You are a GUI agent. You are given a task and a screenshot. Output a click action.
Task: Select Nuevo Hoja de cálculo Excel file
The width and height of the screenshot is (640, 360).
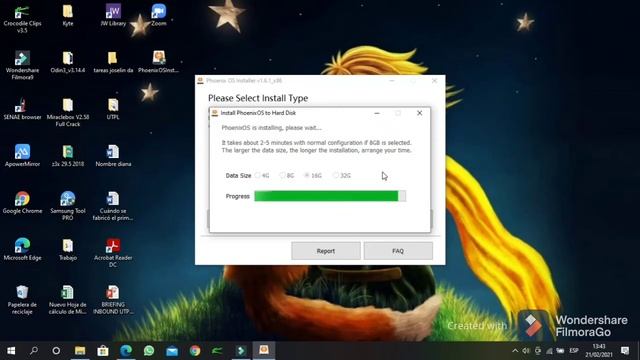tap(68, 300)
